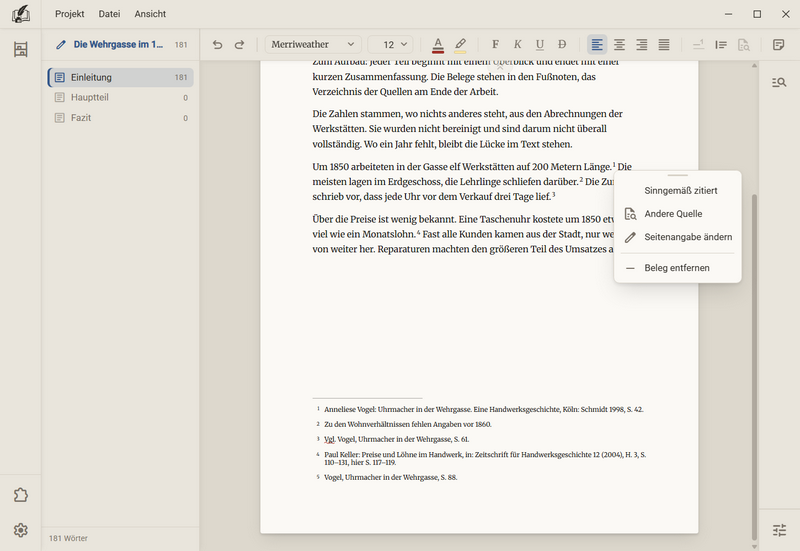Click superscript footnote mark 4 after 'Monatslohn.'
800x551 pixels.
point(419,232)
